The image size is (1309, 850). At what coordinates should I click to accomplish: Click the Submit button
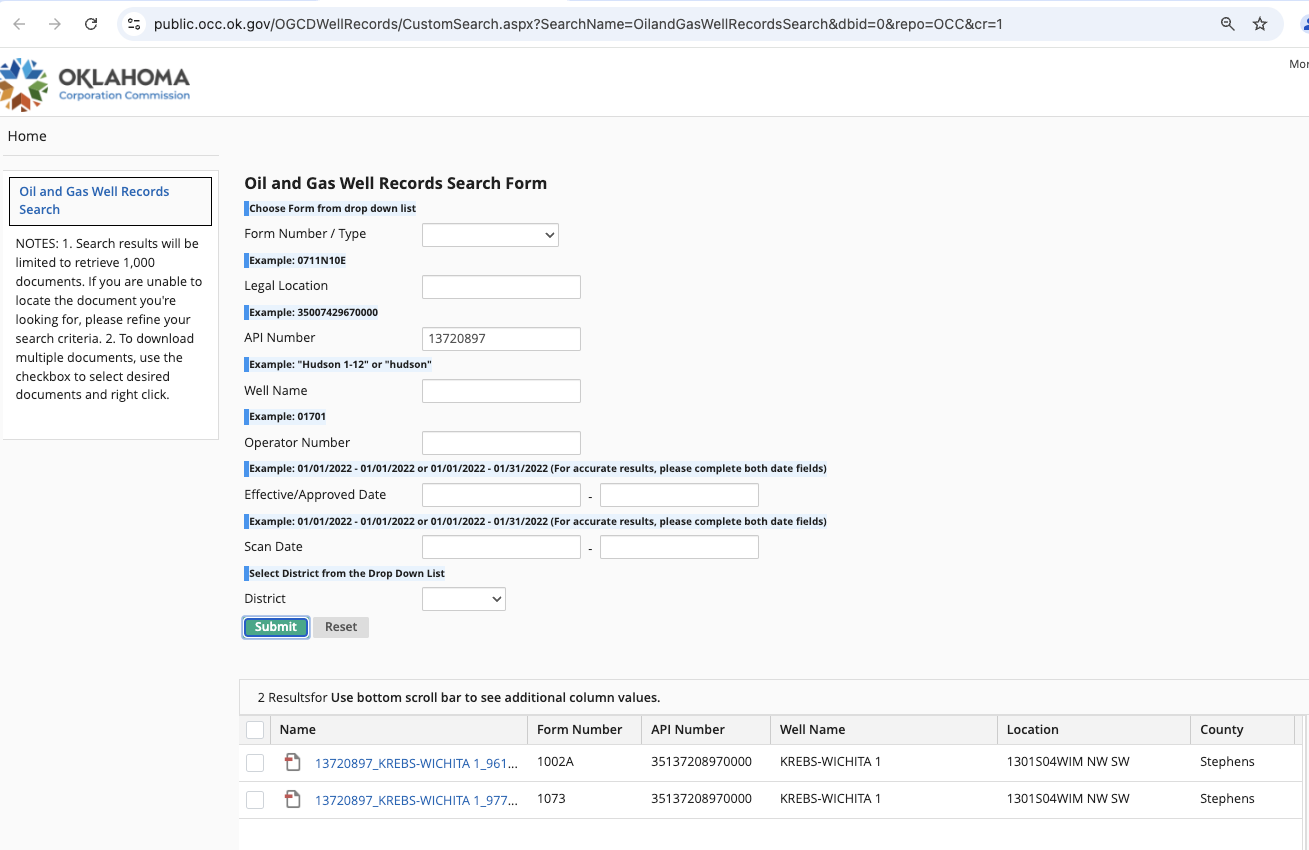pos(276,627)
